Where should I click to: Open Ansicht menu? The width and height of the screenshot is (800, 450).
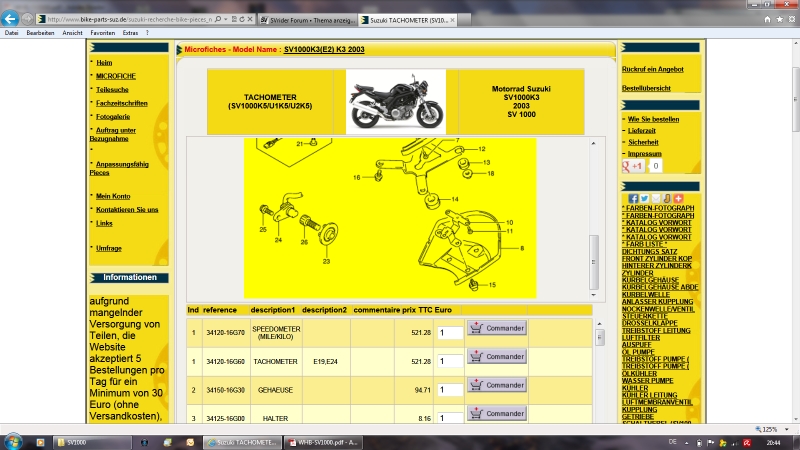point(72,33)
